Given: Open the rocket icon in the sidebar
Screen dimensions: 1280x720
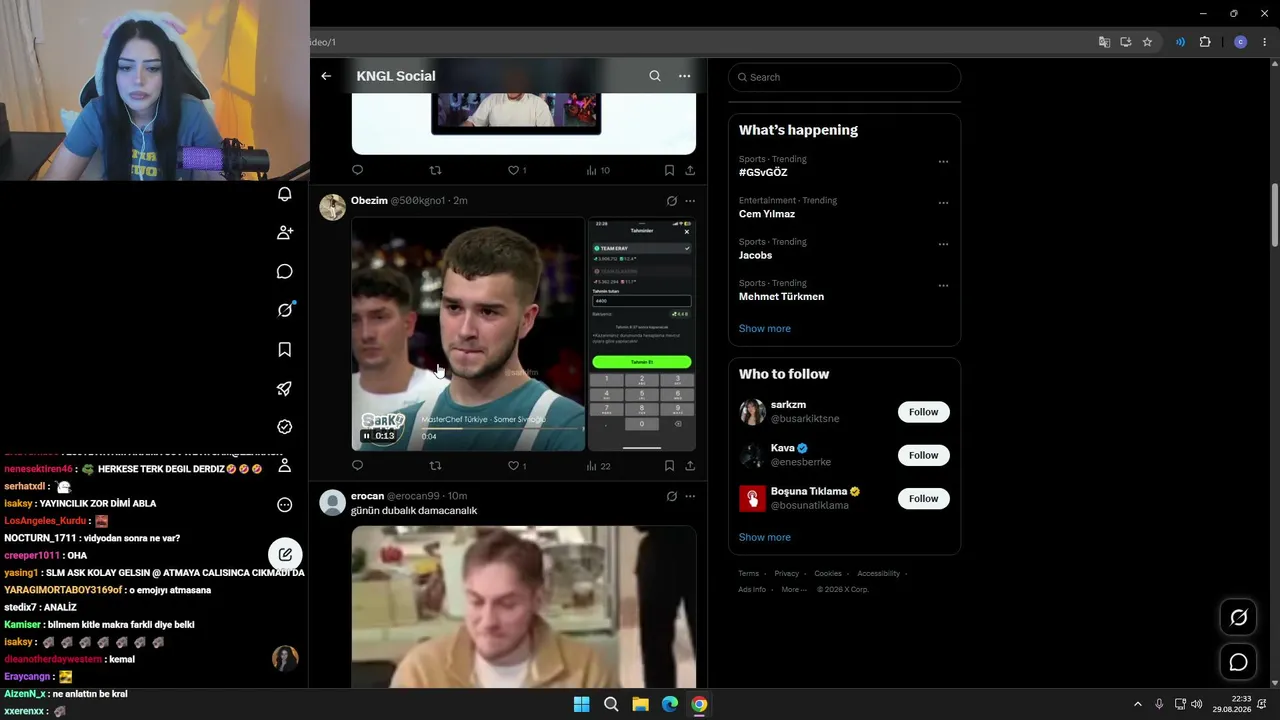Looking at the screenshot, I should (285, 388).
